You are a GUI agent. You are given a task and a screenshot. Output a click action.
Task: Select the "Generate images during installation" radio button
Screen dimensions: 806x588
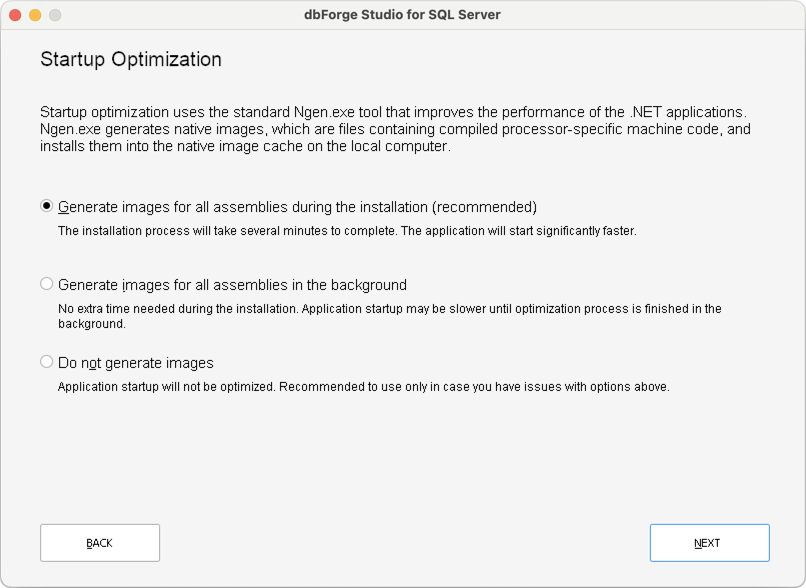tap(46, 206)
